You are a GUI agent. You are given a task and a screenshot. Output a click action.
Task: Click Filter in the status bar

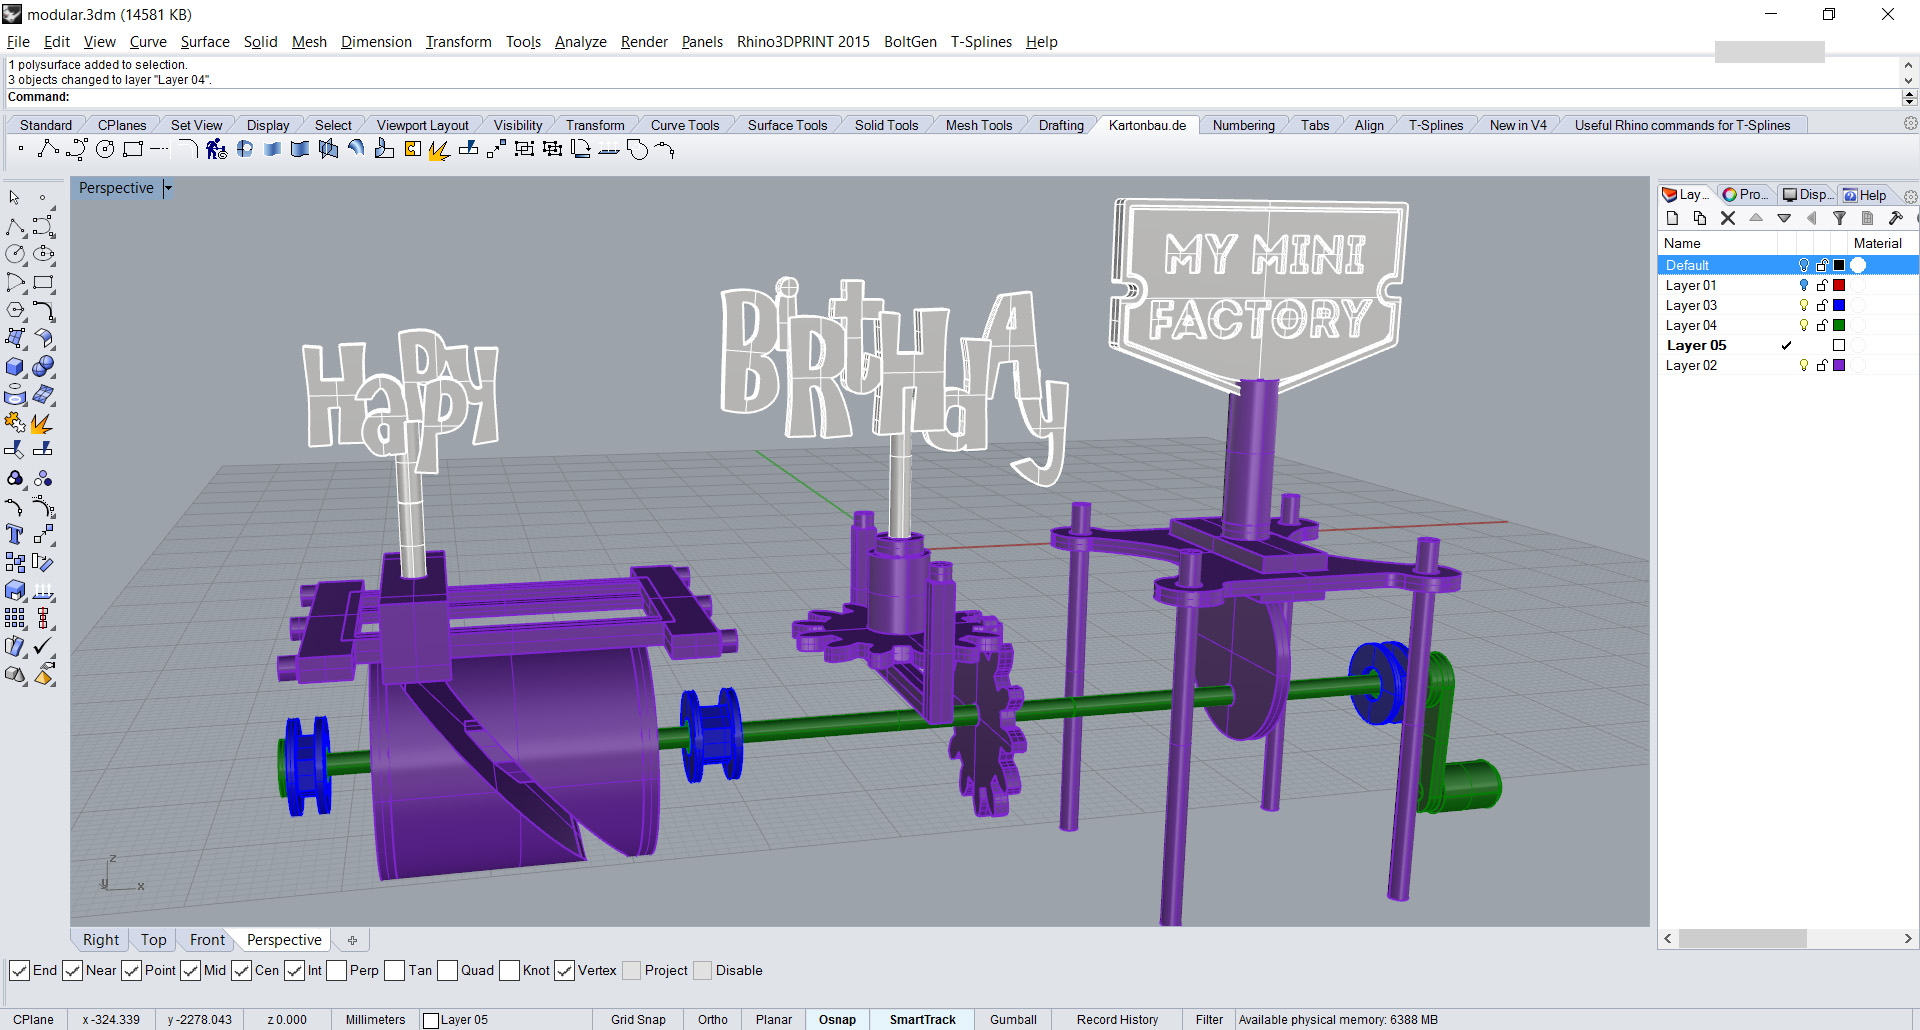1209,1020
